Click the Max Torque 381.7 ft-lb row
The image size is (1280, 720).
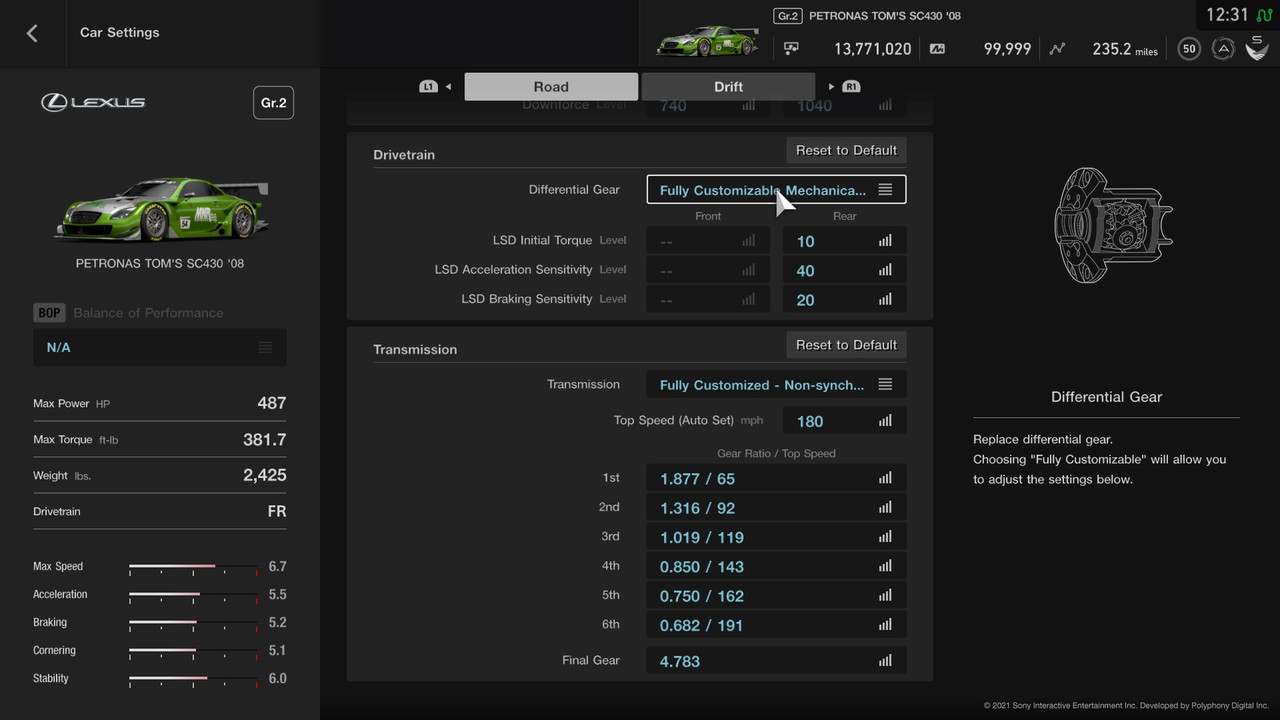pos(160,439)
